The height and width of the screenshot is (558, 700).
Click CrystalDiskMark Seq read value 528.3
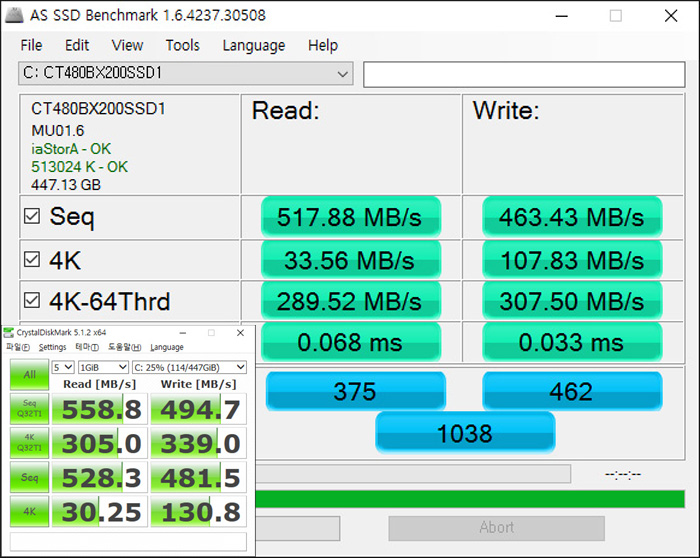pyautogui.click(x=100, y=477)
